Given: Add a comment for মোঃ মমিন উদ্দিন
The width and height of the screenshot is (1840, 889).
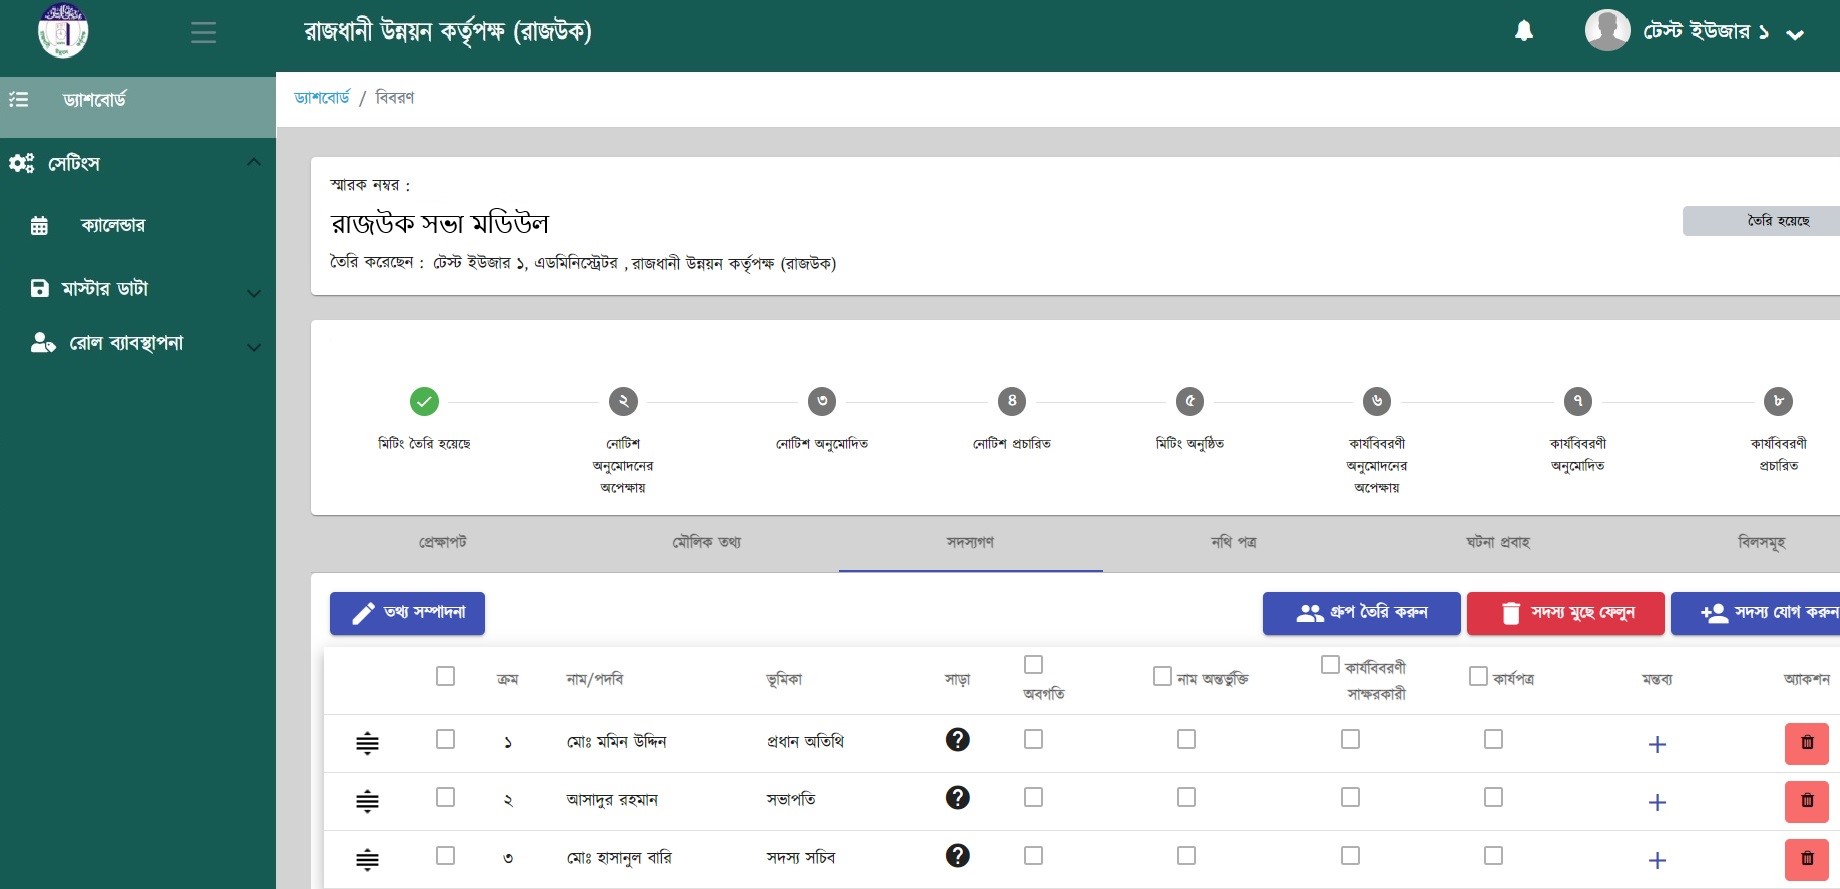Looking at the screenshot, I should click(1657, 744).
